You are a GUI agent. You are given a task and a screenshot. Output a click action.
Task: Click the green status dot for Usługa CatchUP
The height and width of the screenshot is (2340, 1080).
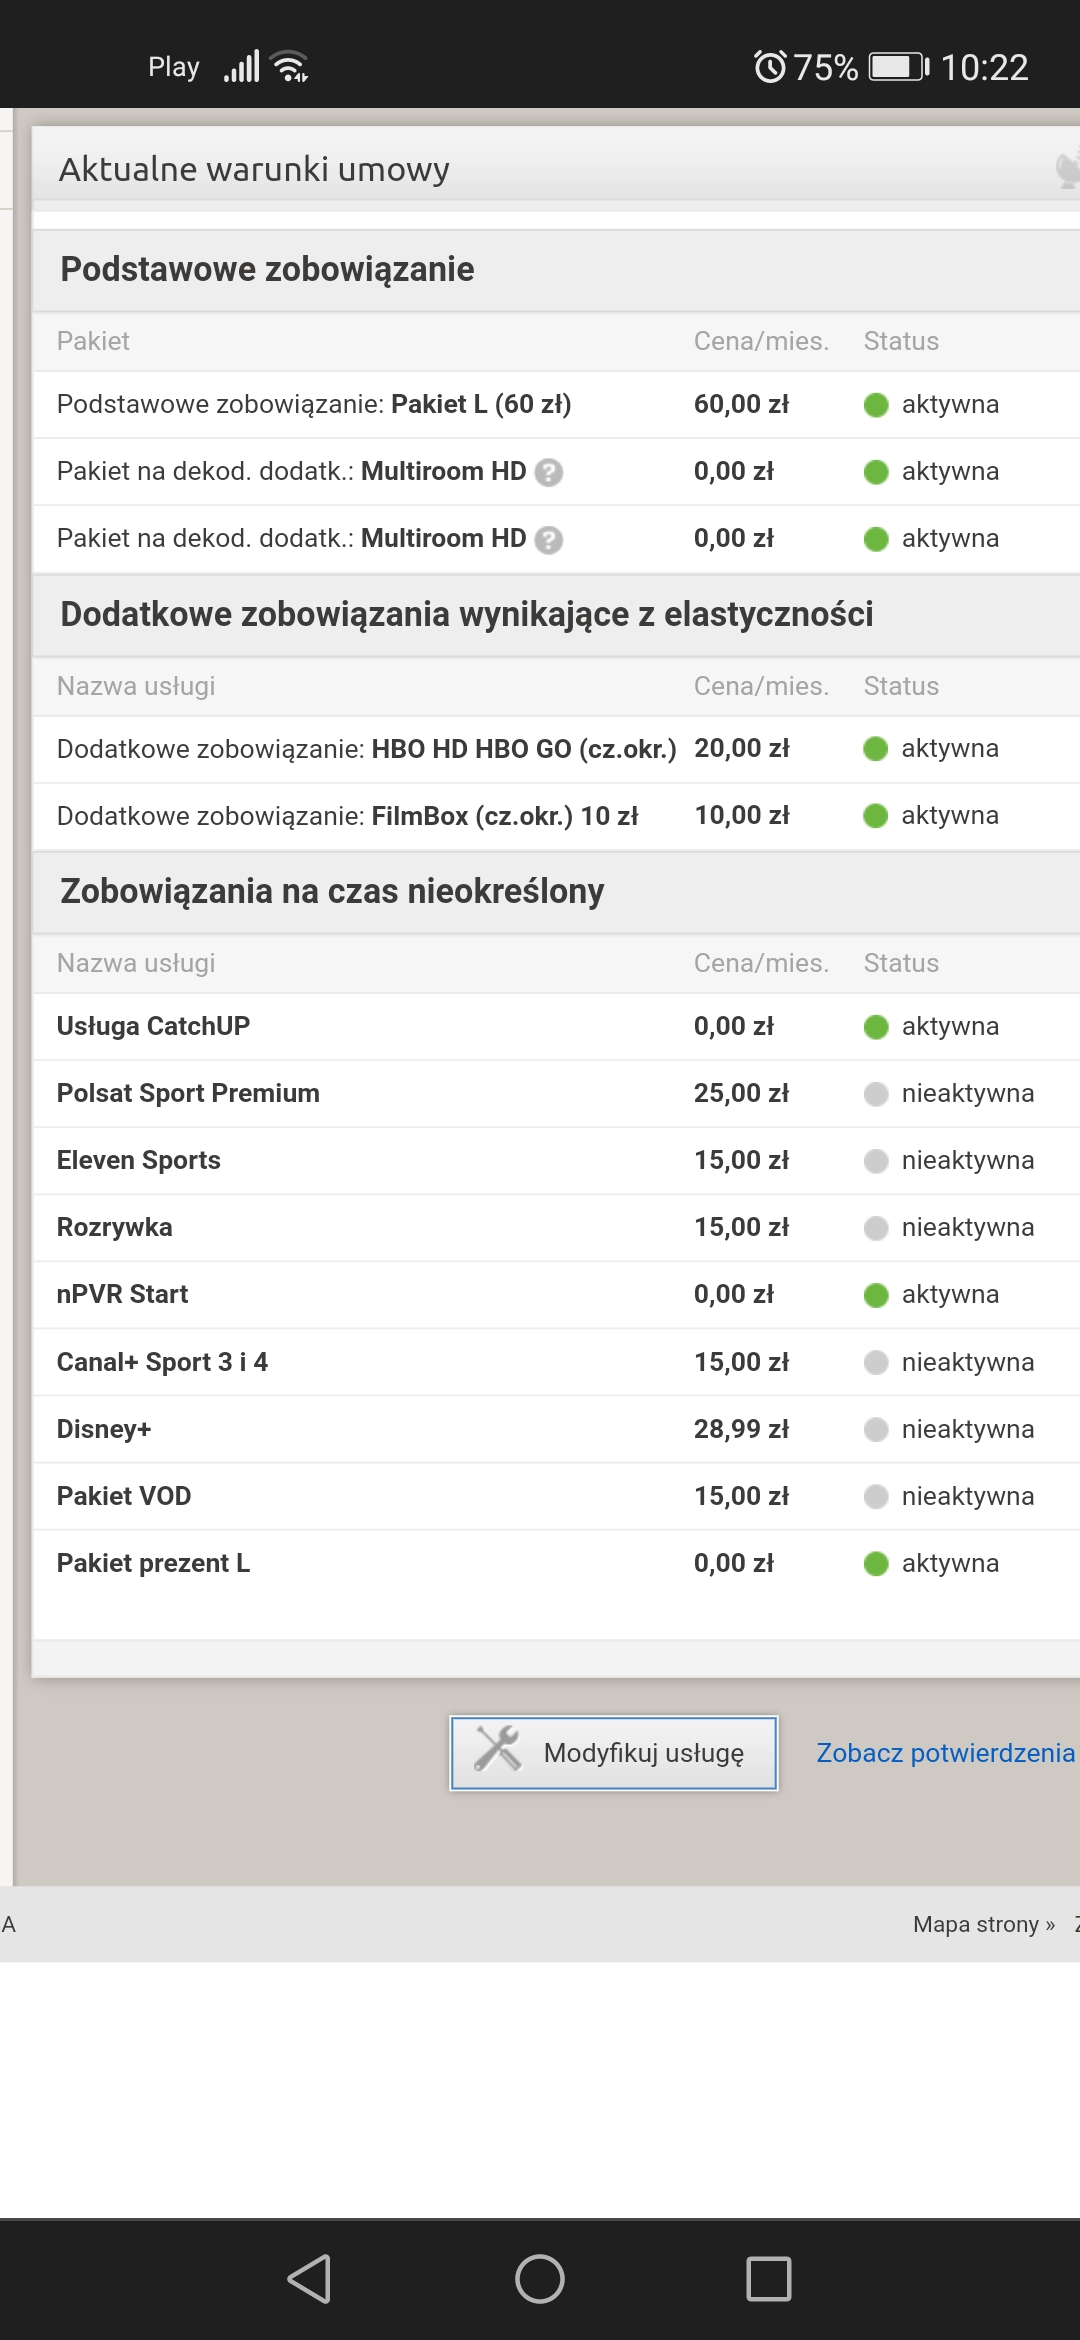(x=876, y=1027)
